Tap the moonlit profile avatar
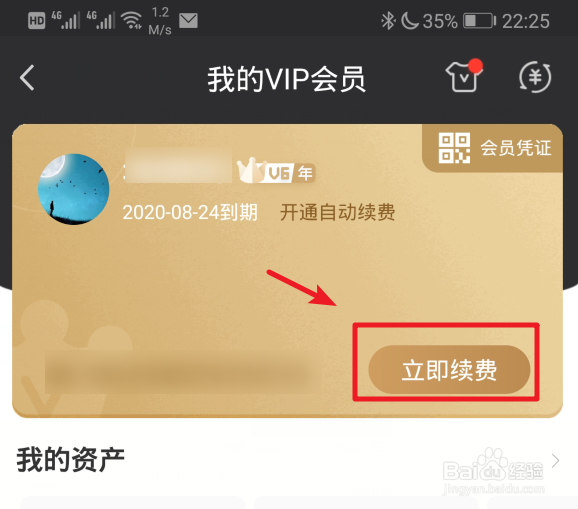 pyautogui.click(x=74, y=189)
